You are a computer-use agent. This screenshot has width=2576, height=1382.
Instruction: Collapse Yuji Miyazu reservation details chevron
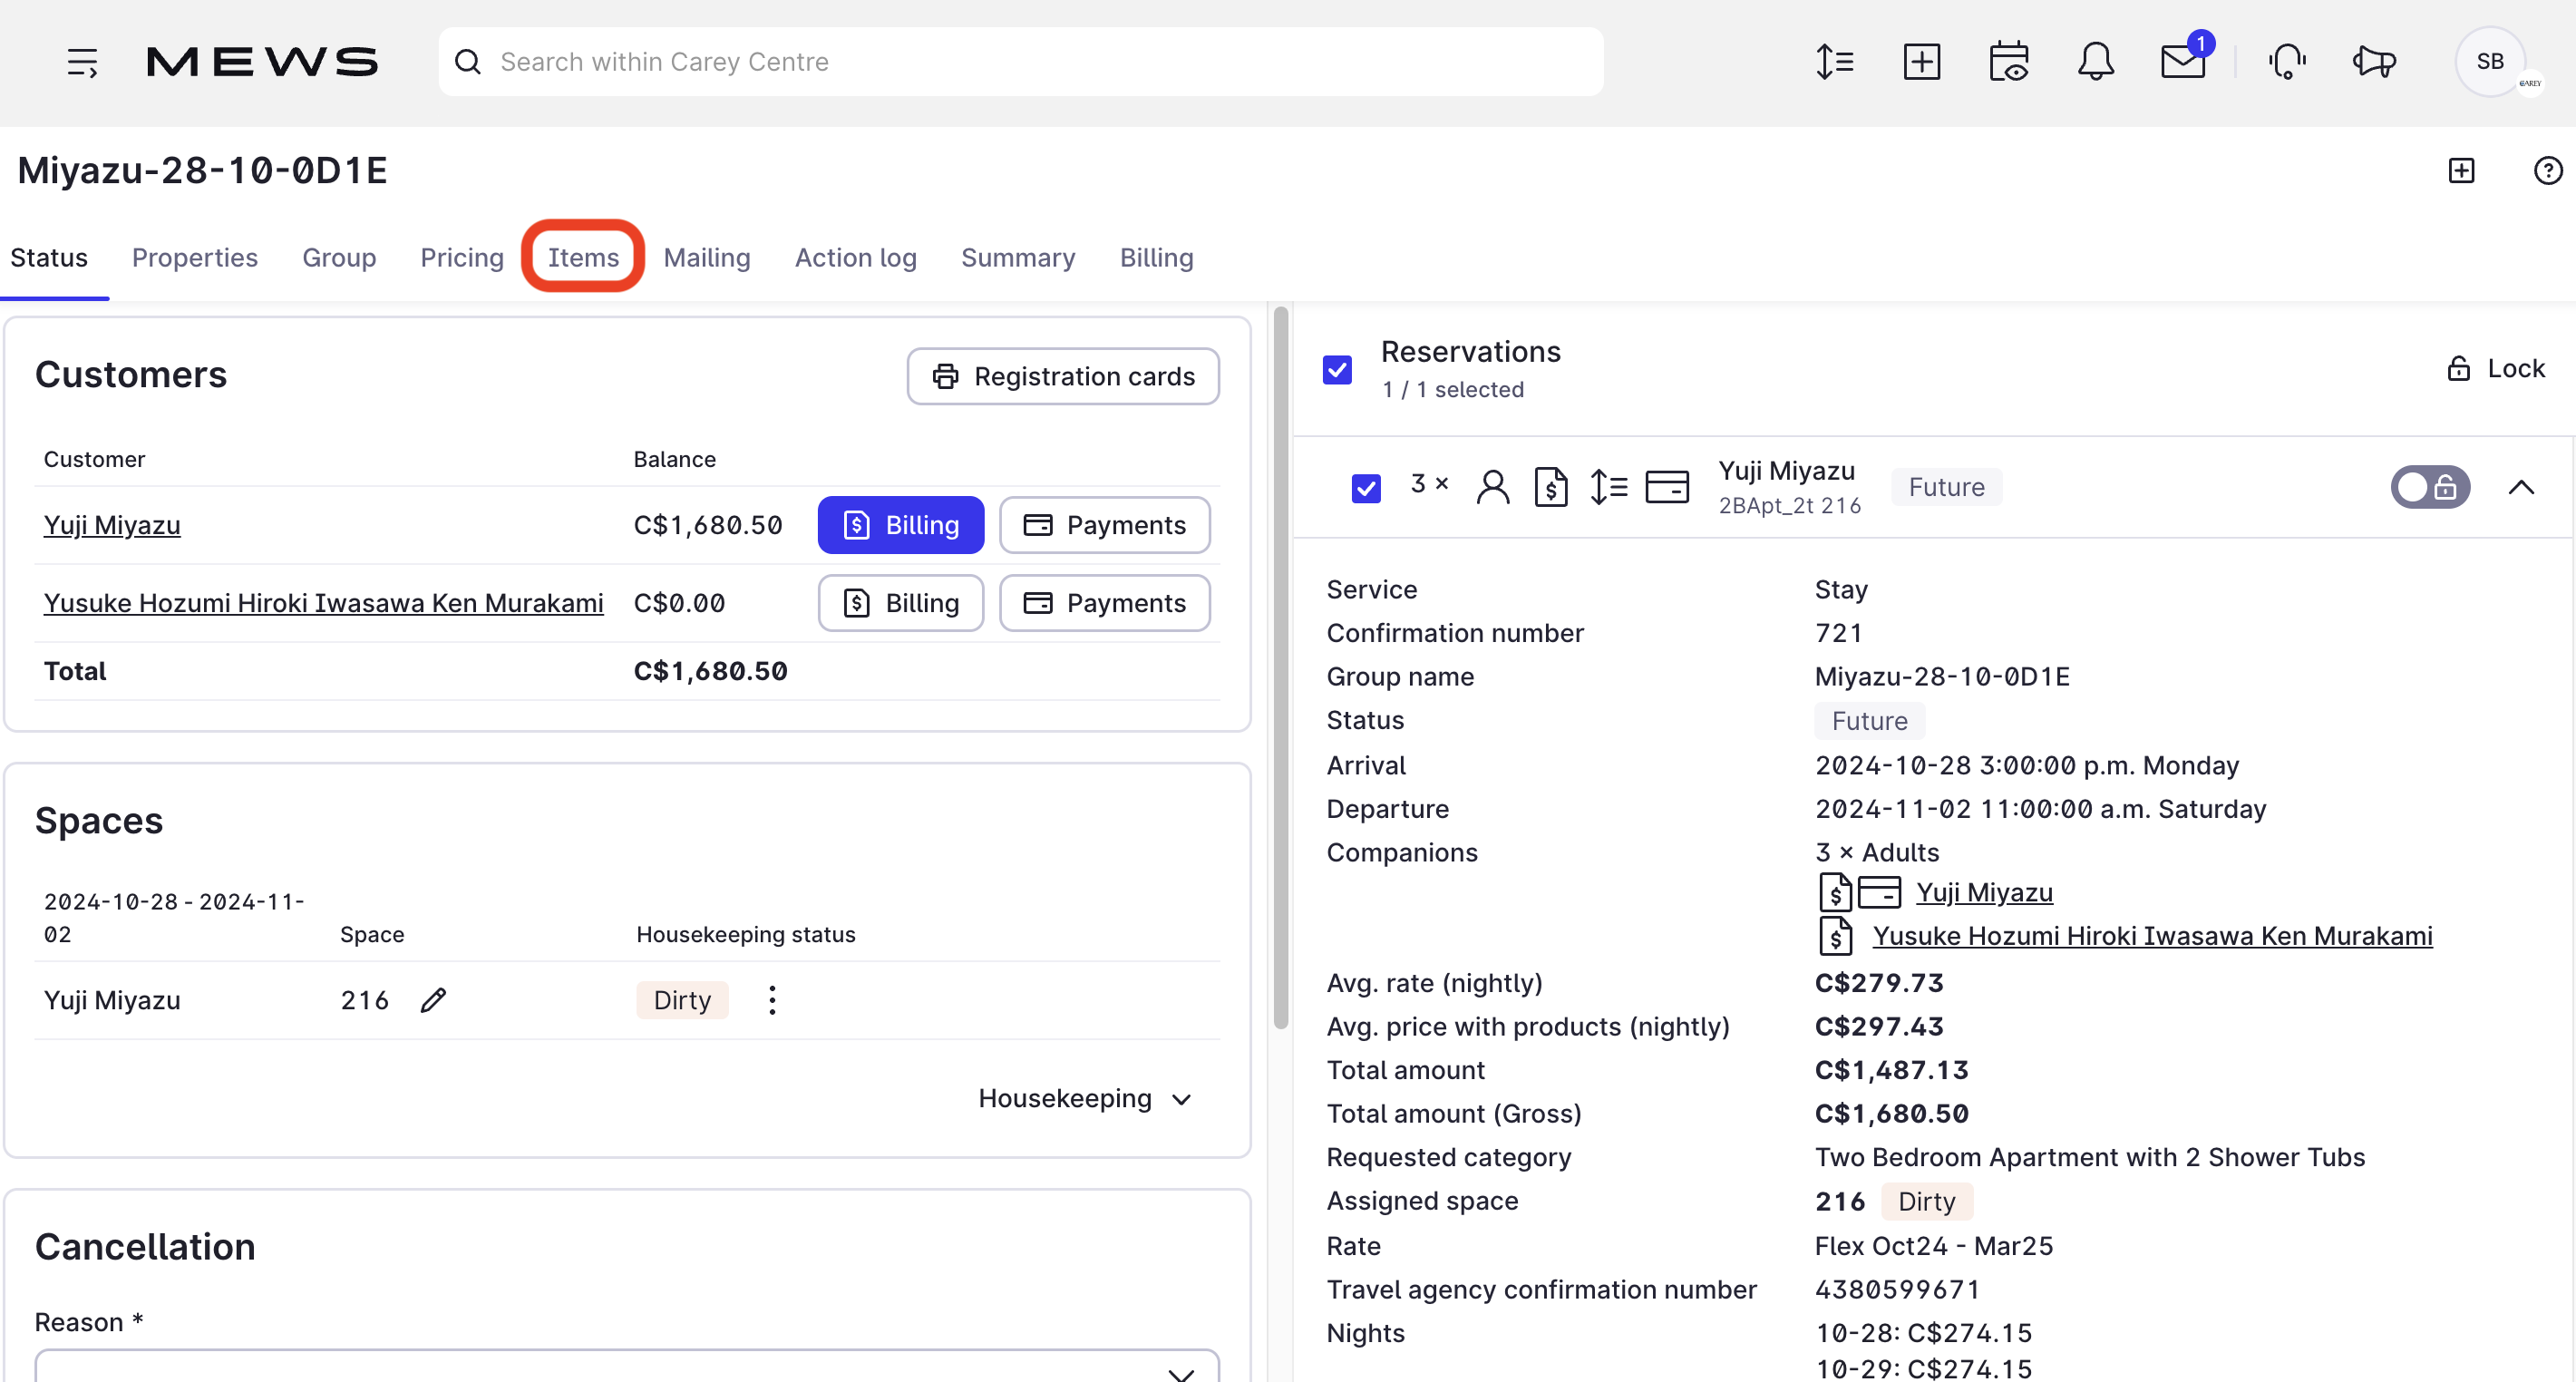2521,487
